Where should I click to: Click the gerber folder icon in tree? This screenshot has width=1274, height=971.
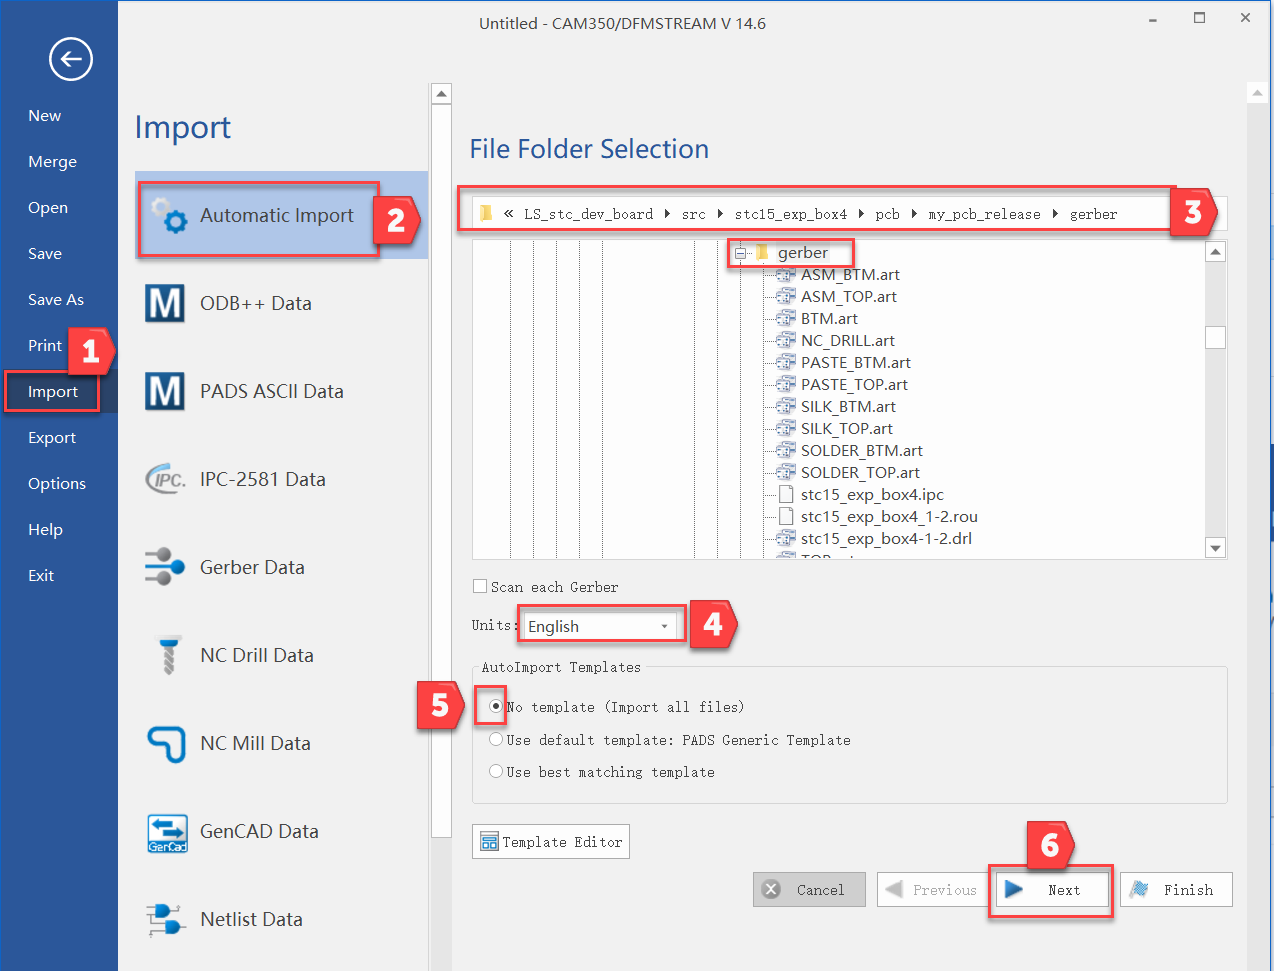tap(762, 252)
